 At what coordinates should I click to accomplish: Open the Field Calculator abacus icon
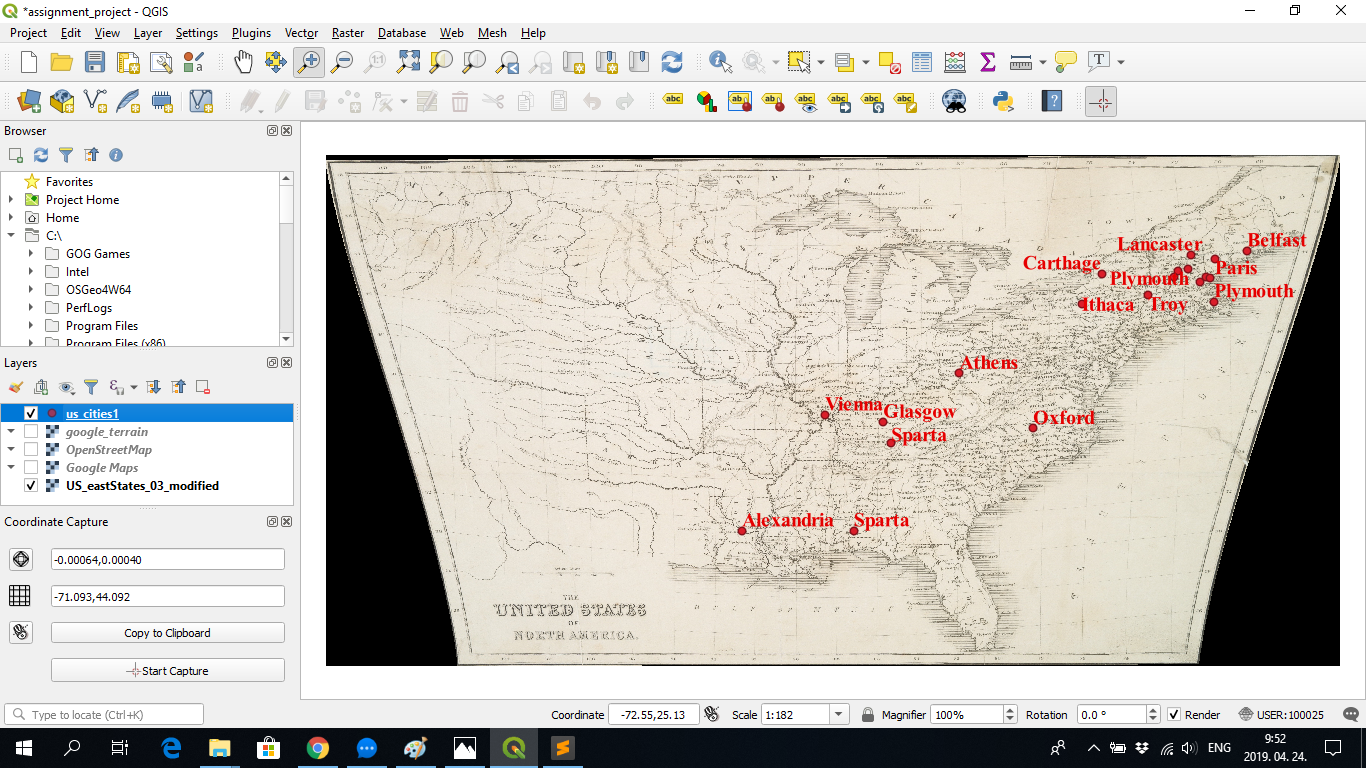955,62
